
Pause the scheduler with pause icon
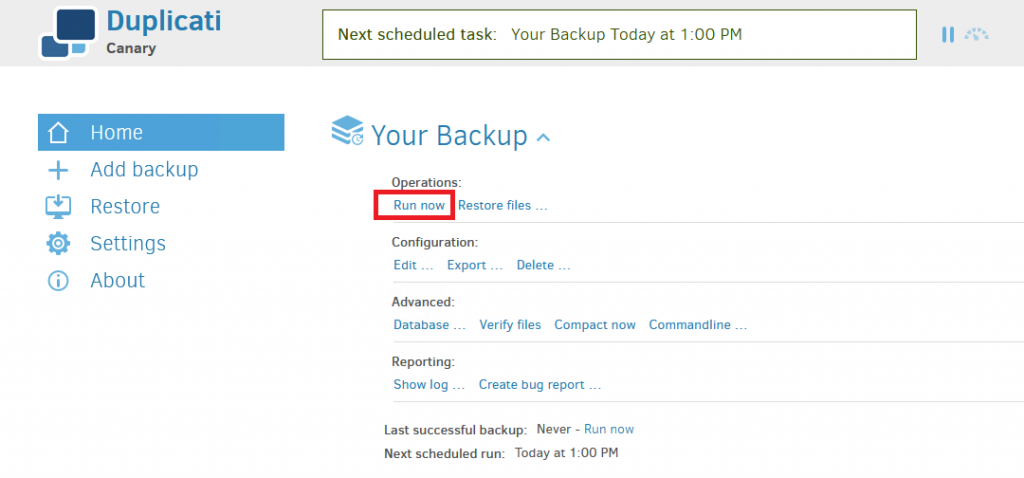coord(948,35)
